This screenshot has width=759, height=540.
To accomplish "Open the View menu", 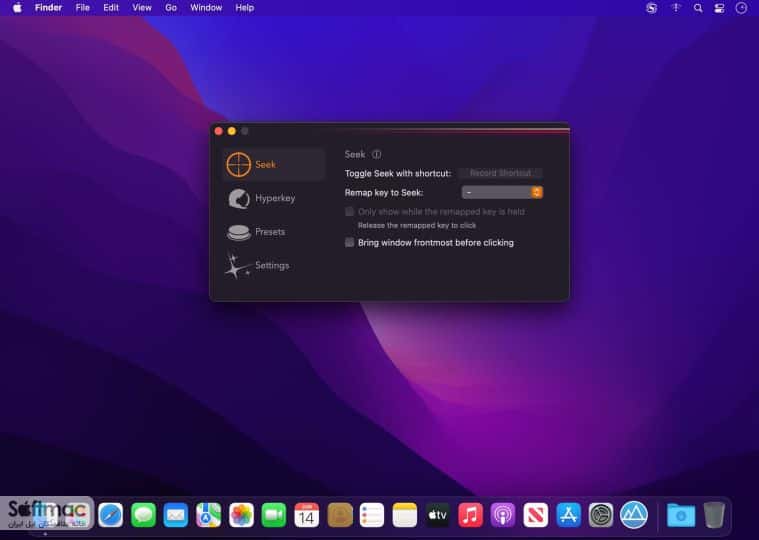I will click(142, 8).
